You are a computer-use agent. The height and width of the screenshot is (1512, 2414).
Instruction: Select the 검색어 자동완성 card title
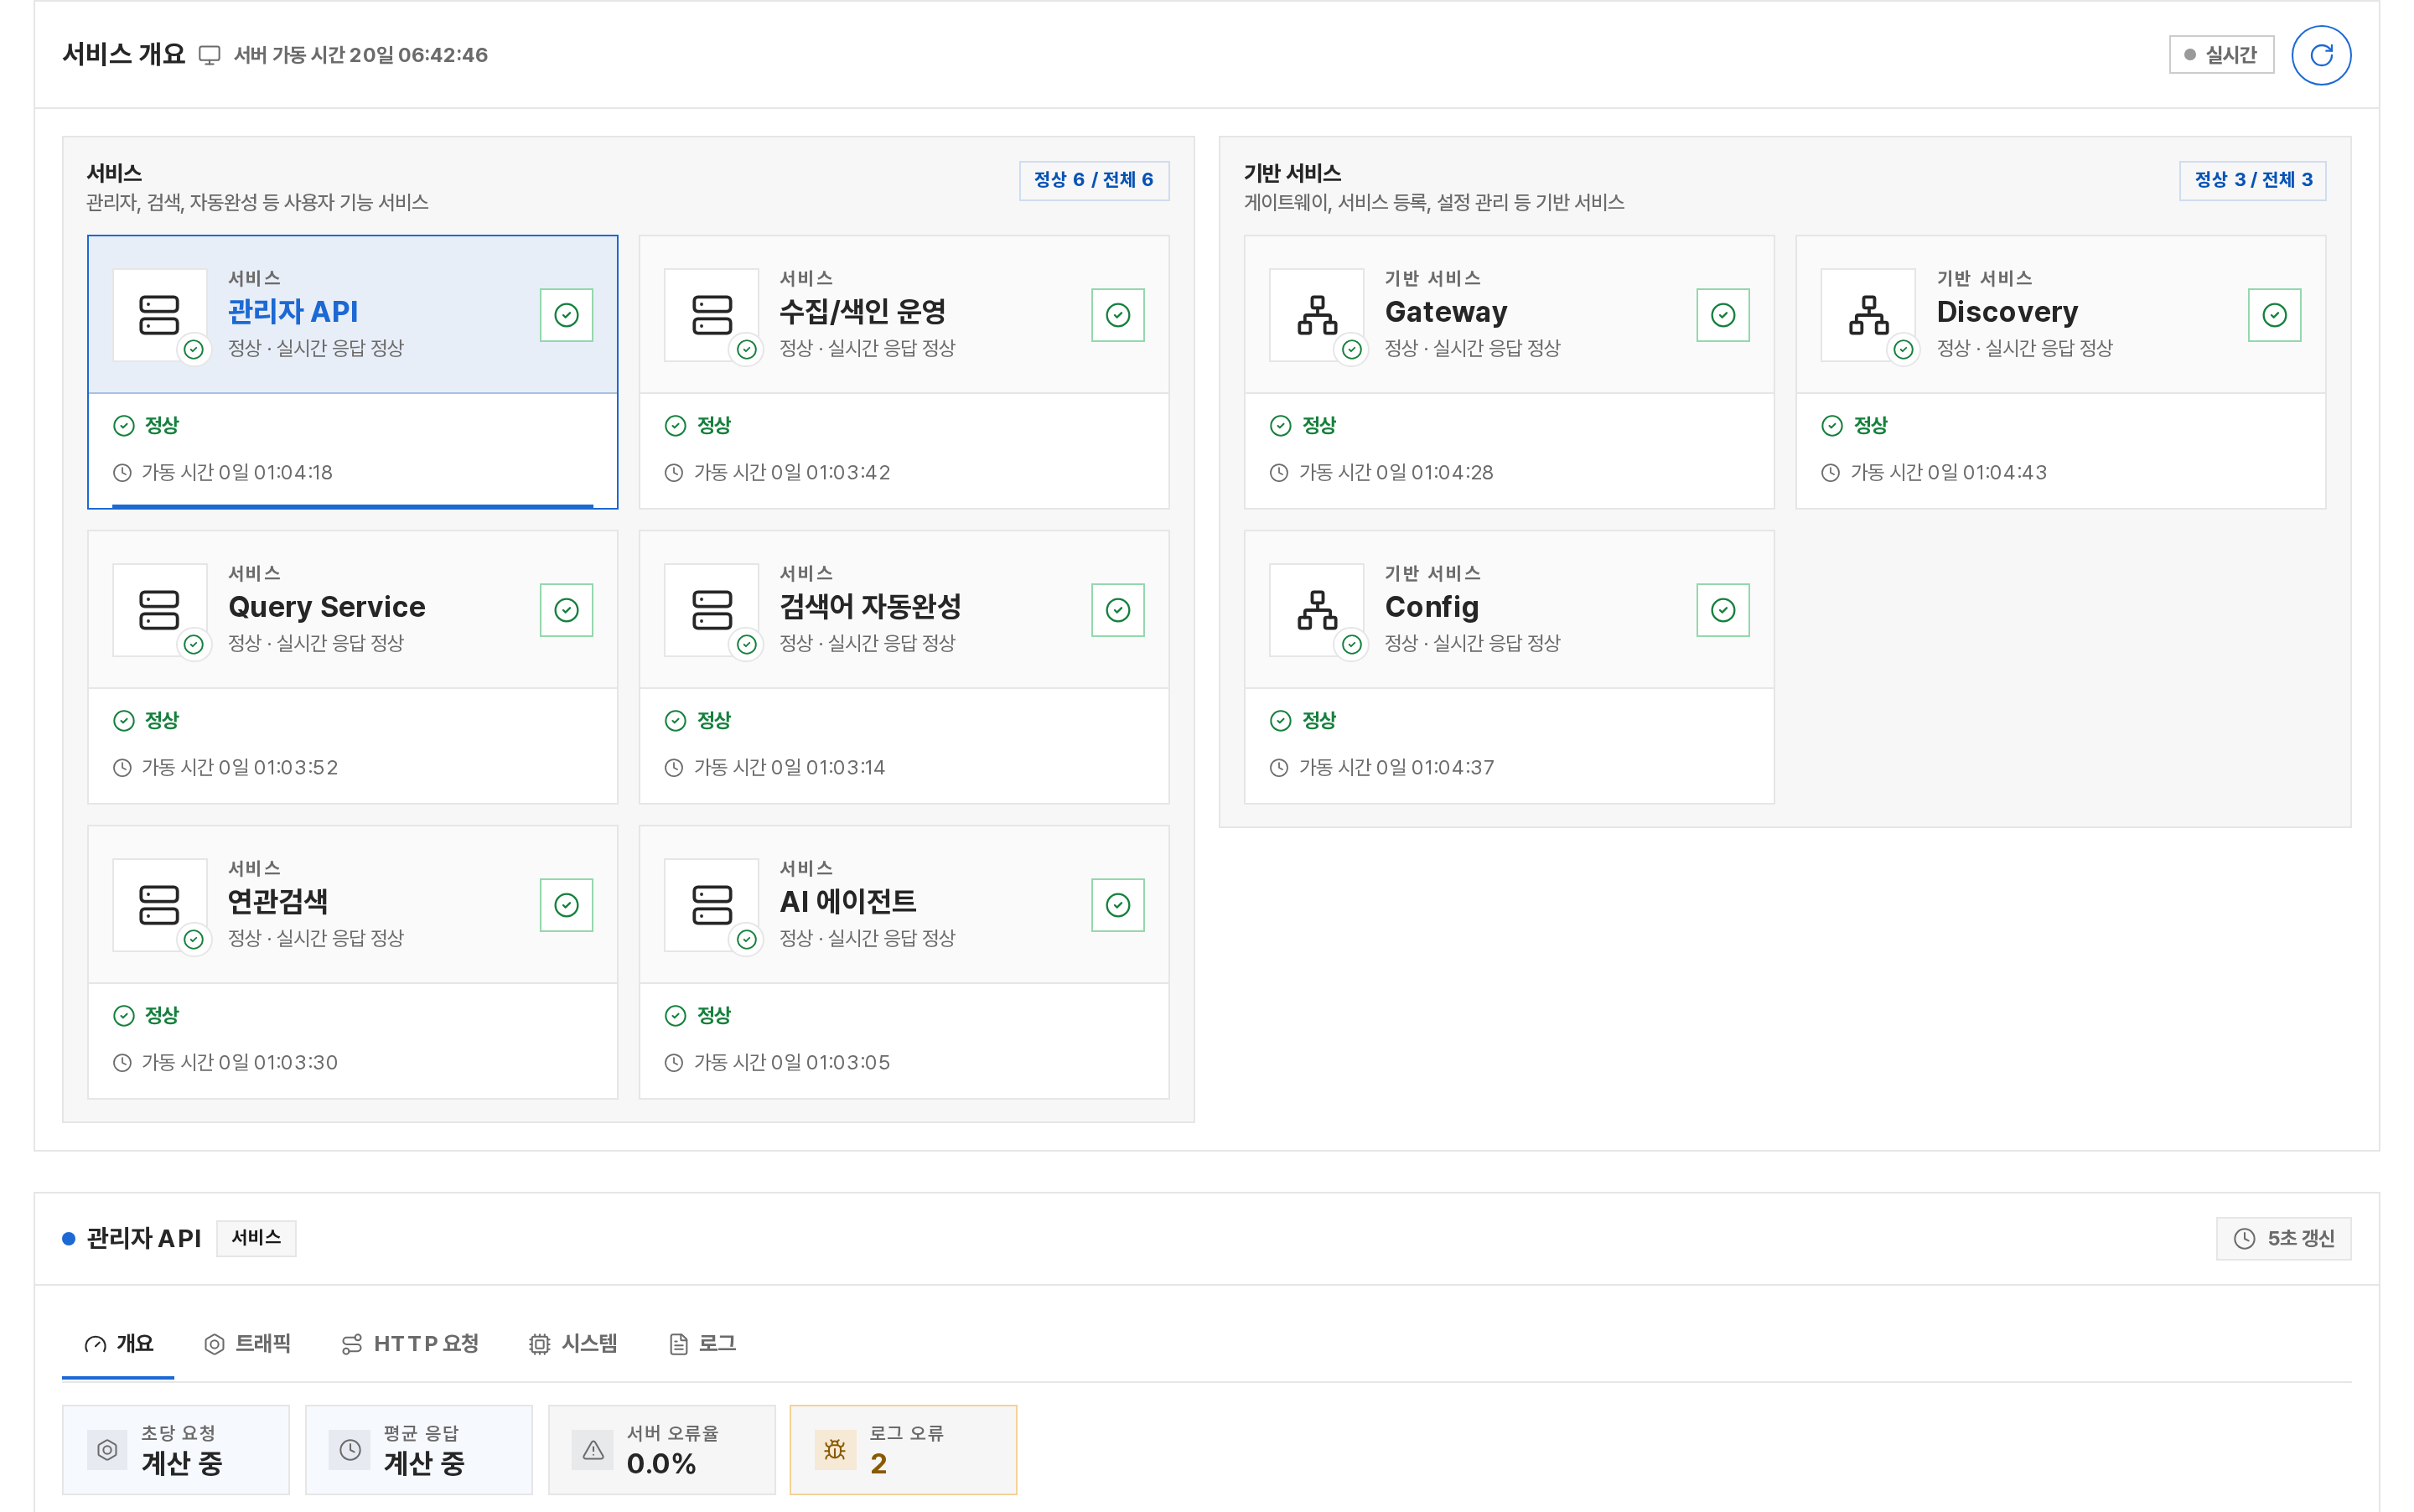tap(870, 607)
